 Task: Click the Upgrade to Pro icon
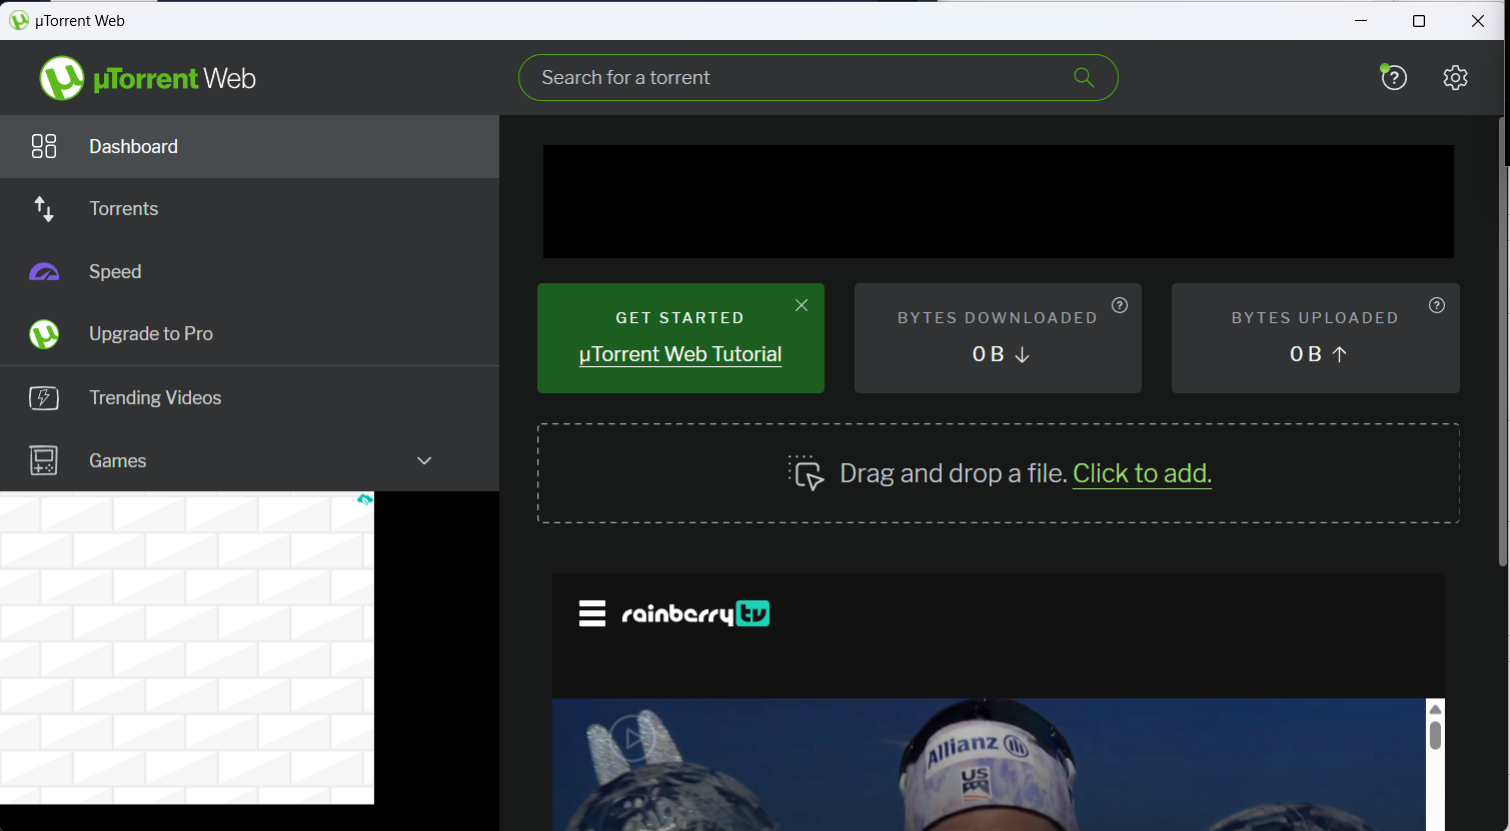point(44,333)
